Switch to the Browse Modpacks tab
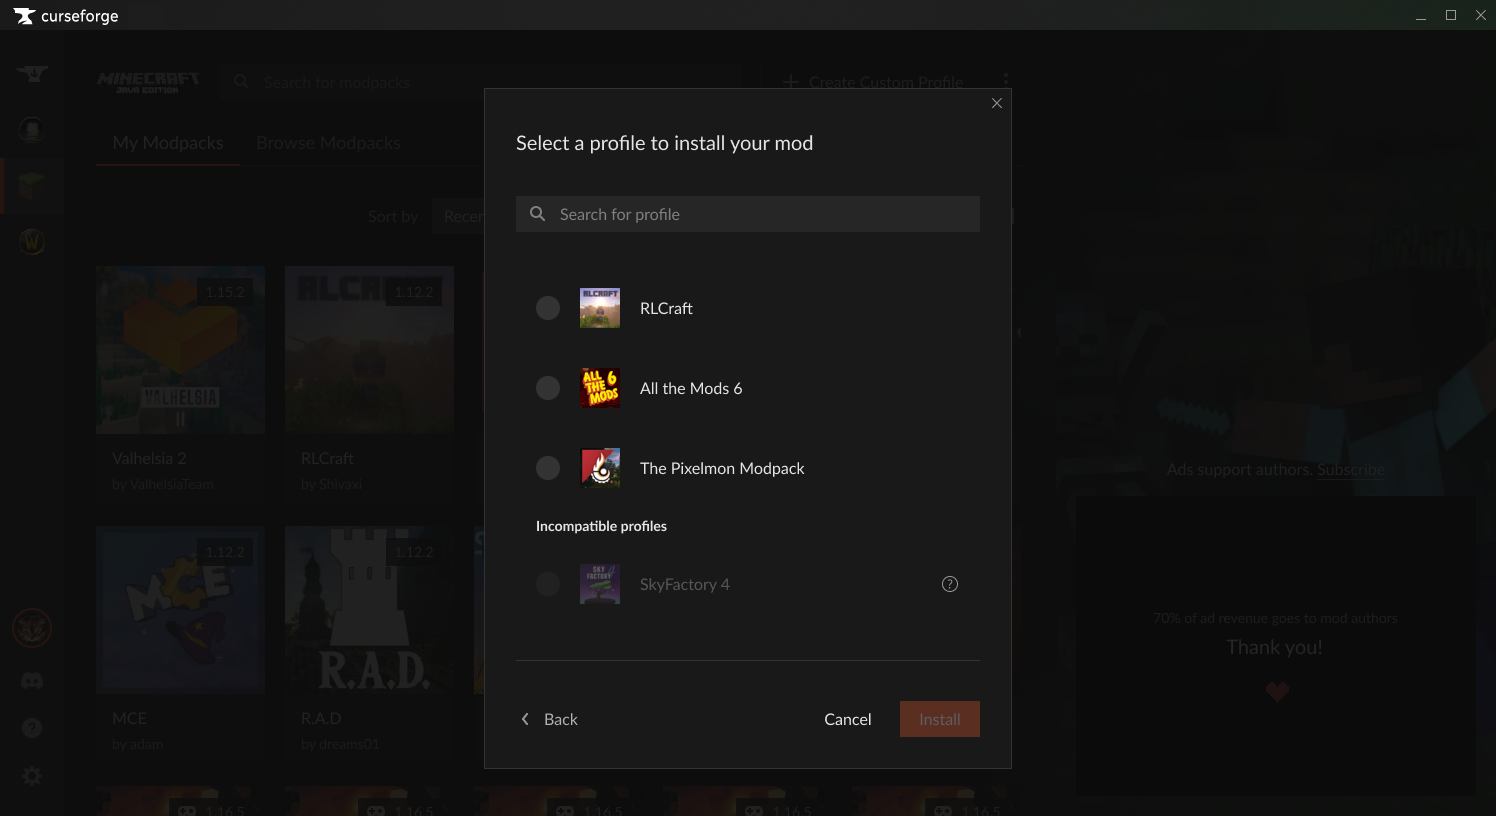Screen dimensions: 1496x816 [328, 143]
